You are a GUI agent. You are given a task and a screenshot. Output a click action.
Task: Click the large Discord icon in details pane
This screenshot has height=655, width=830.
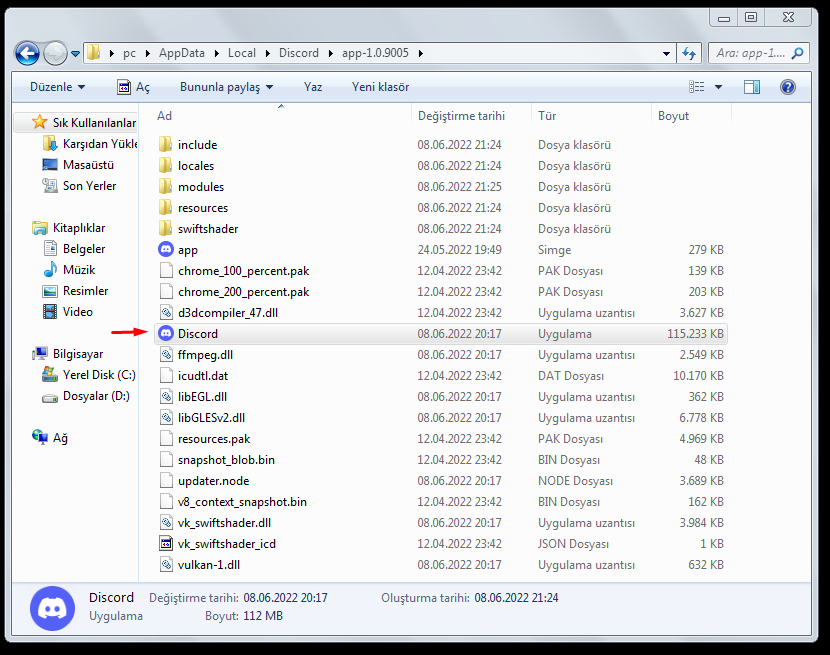pyautogui.click(x=52, y=608)
